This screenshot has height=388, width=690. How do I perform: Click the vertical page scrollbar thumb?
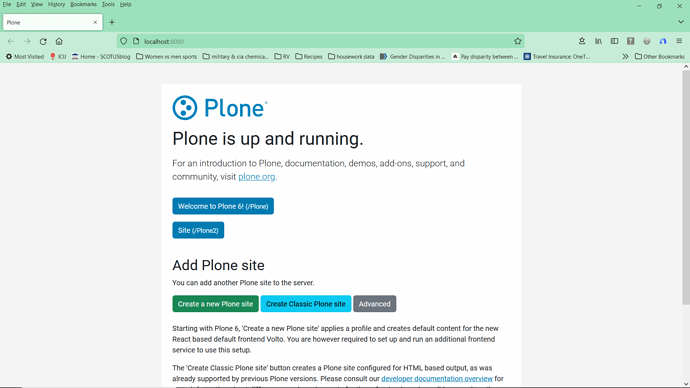[686, 187]
